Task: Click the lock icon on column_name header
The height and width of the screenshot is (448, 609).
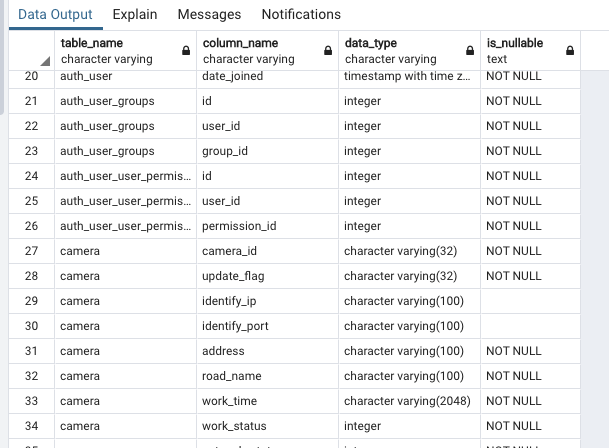Action: pyautogui.click(x=328, y=51)
